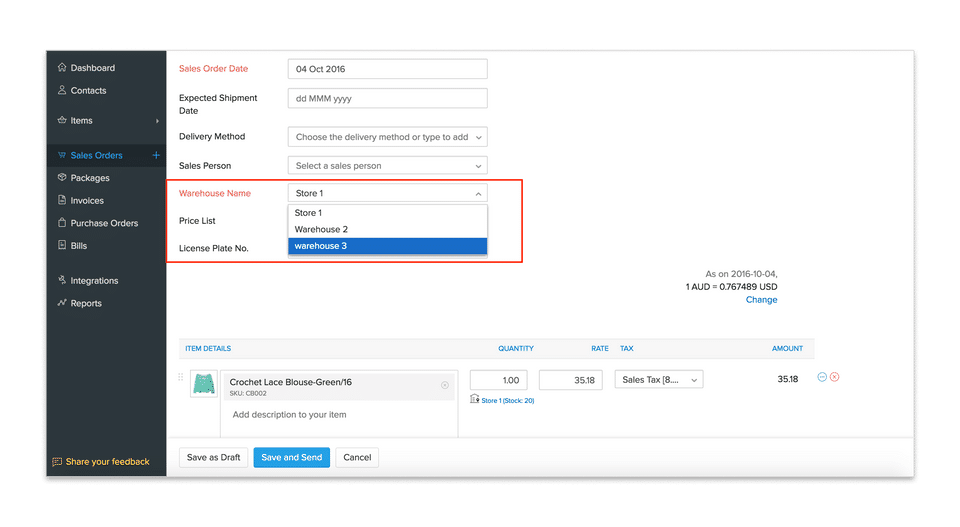The height and width of the screenshot is (527, 960).
Task: Click Save and Send button
Action: point(291,457)
